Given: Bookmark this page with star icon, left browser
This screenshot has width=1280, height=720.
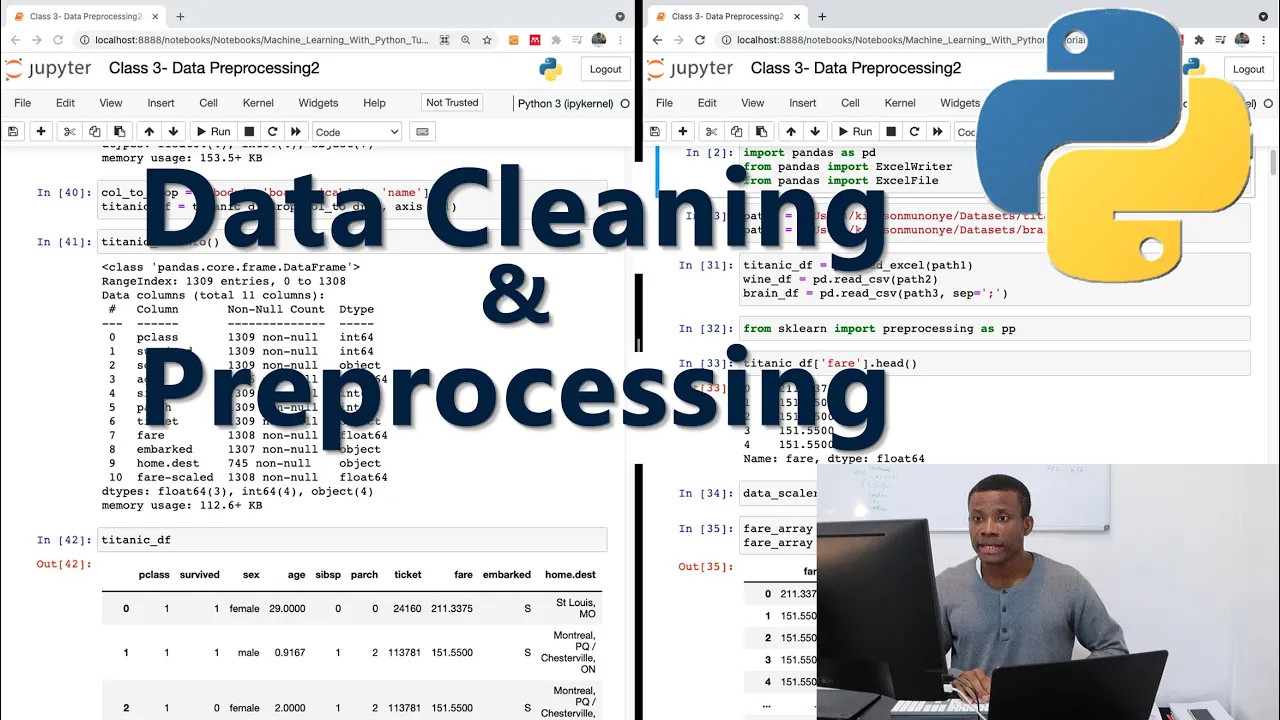Looking at the screenshot, I should pos(487,40).
